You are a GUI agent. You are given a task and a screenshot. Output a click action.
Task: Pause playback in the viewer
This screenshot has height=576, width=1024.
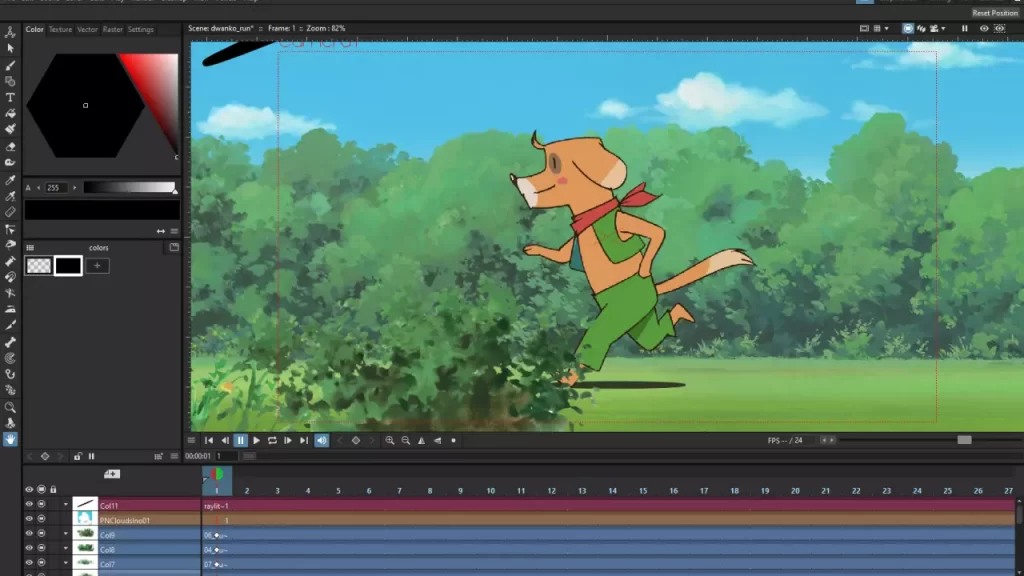(x=240, y=441)
